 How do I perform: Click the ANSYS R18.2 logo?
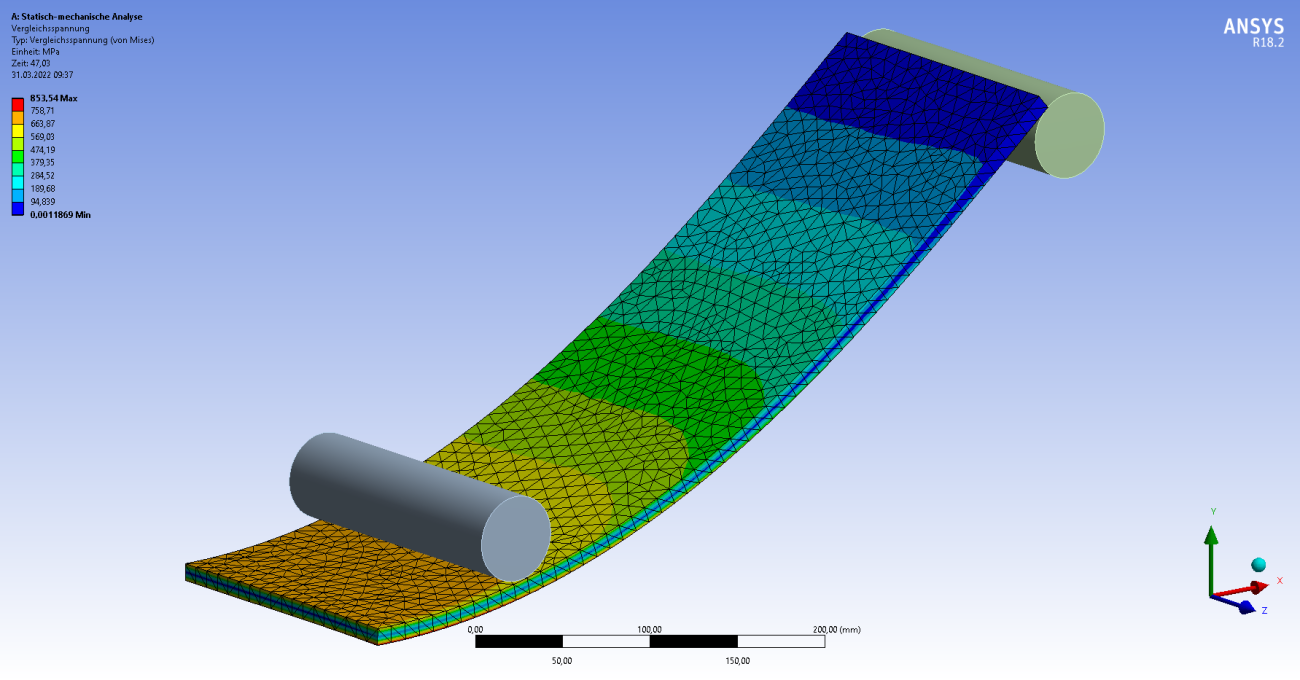[x=1254, y=32]
